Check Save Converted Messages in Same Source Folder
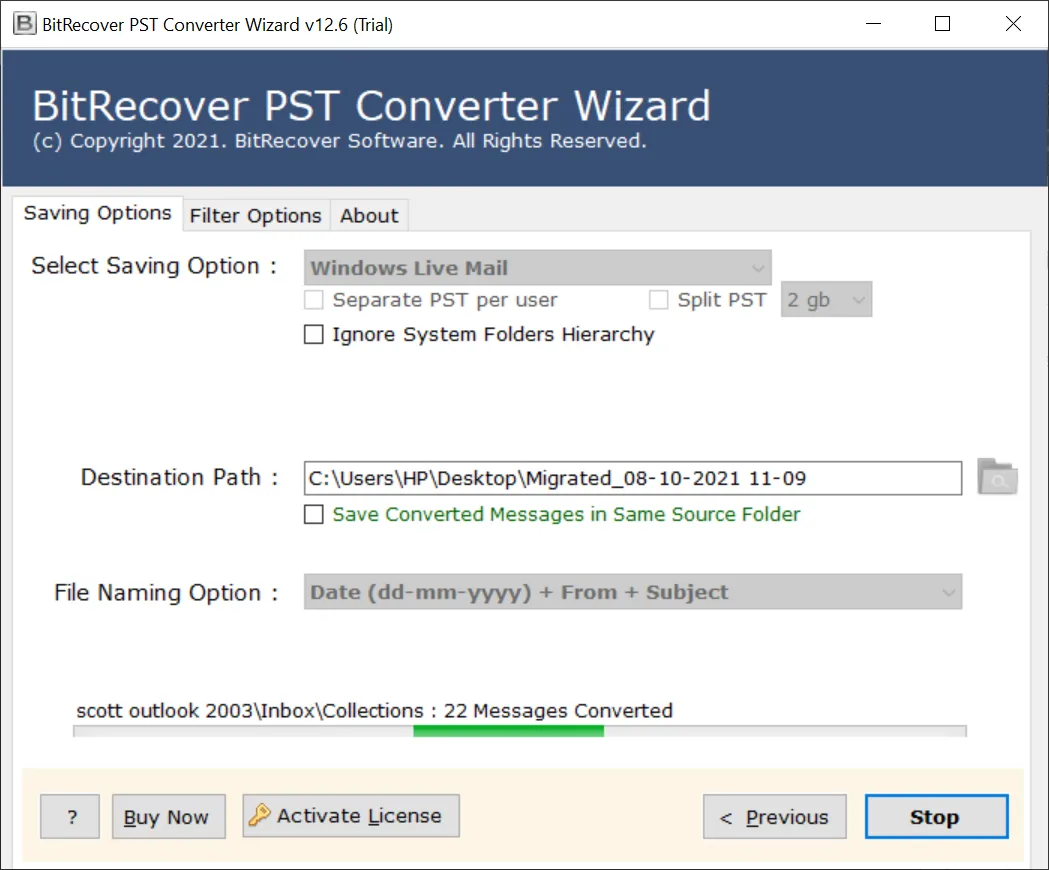The height and width of the screenshot is (870, 1049). [x=314, y=514]
